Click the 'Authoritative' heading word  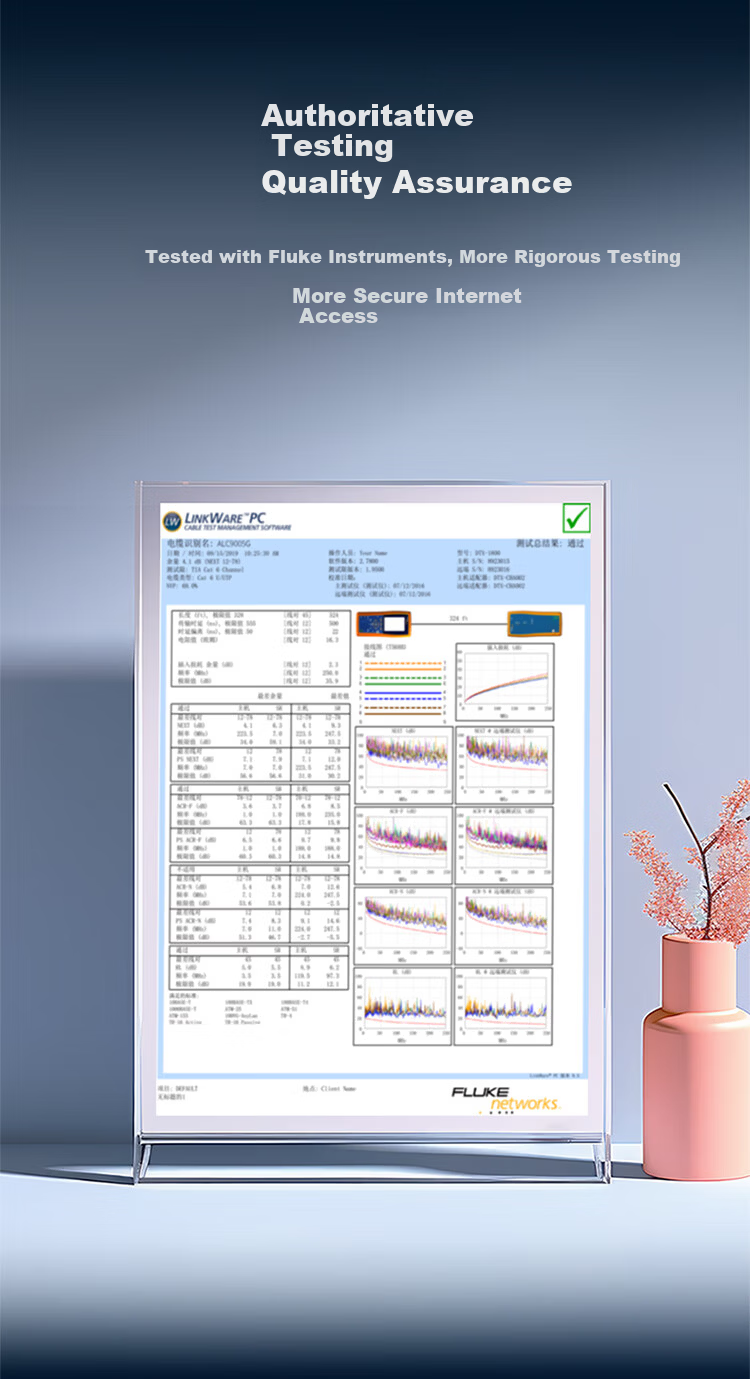367,115
